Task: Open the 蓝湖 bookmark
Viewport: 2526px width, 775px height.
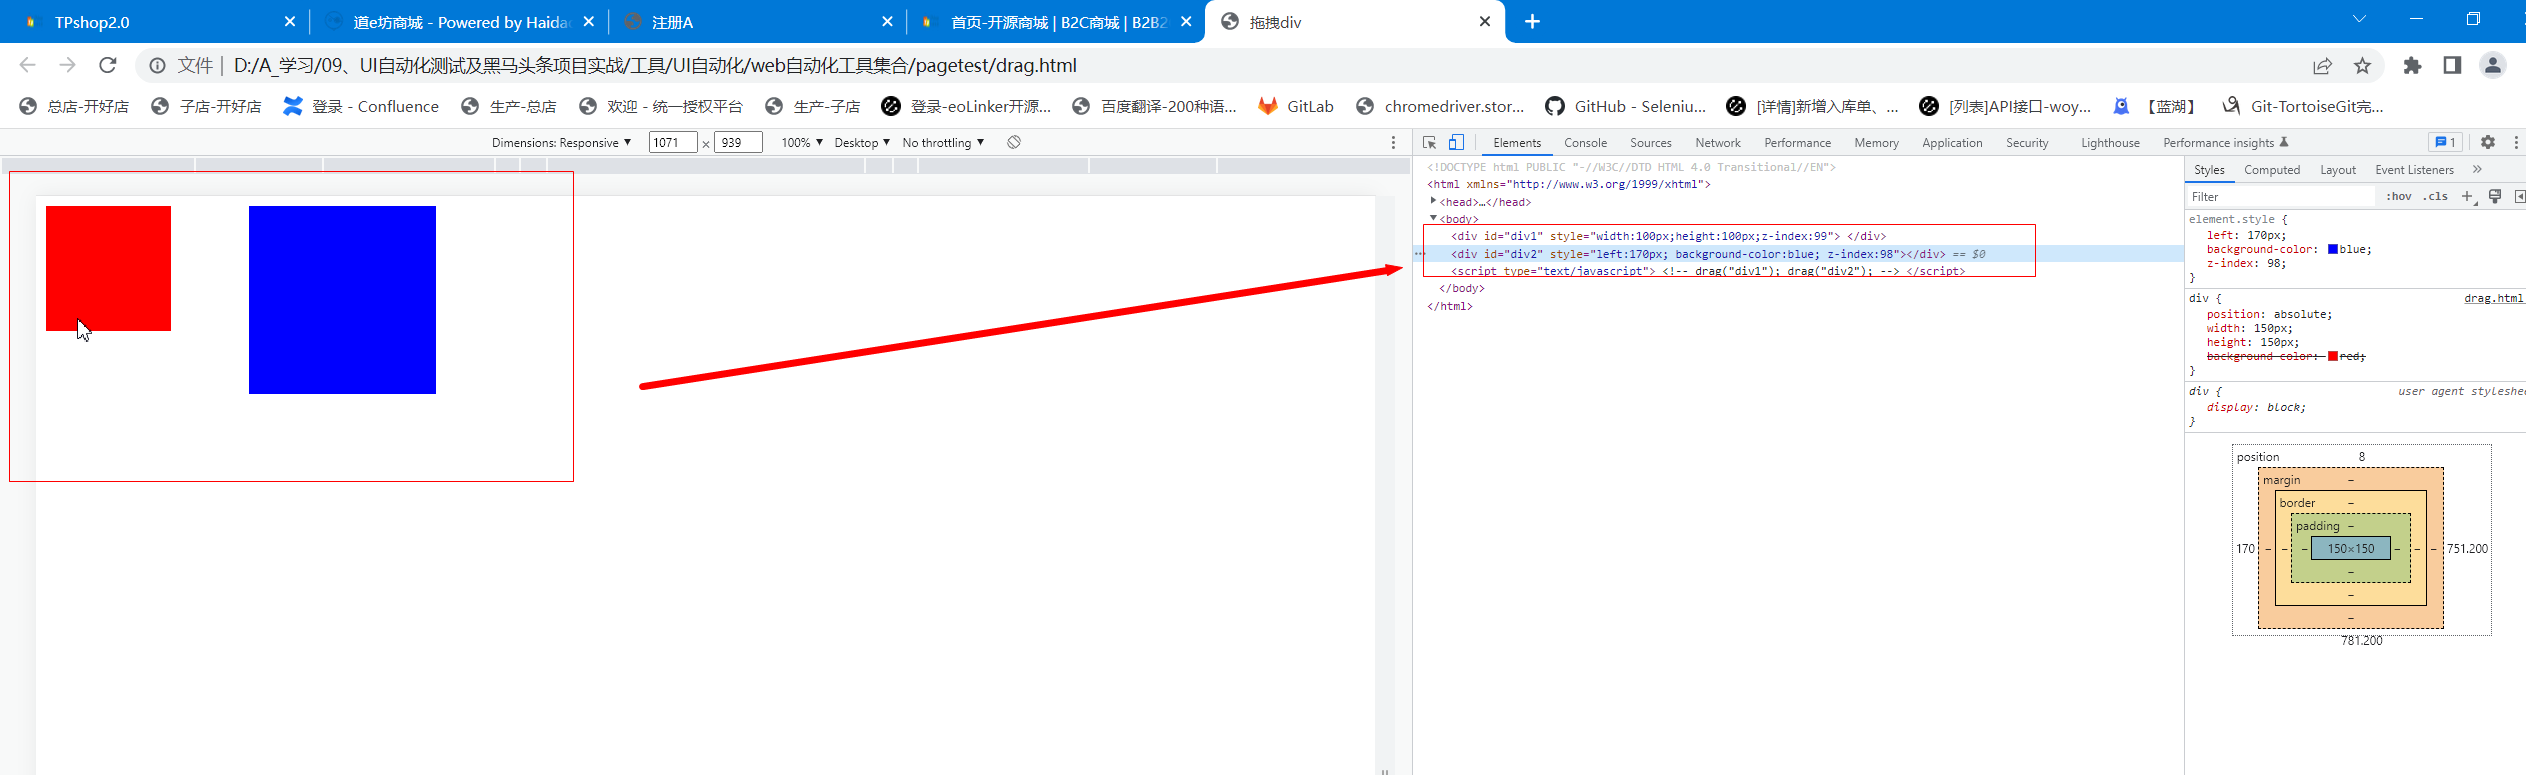Action: click(x=2155, y=106)
